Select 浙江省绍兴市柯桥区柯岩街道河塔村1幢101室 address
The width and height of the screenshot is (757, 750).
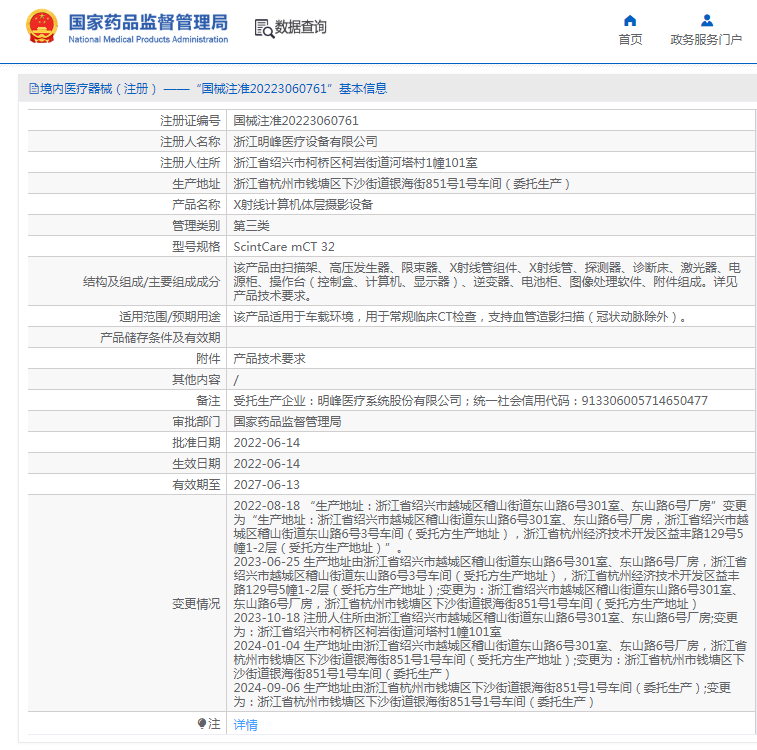click(x=355, y=163)
